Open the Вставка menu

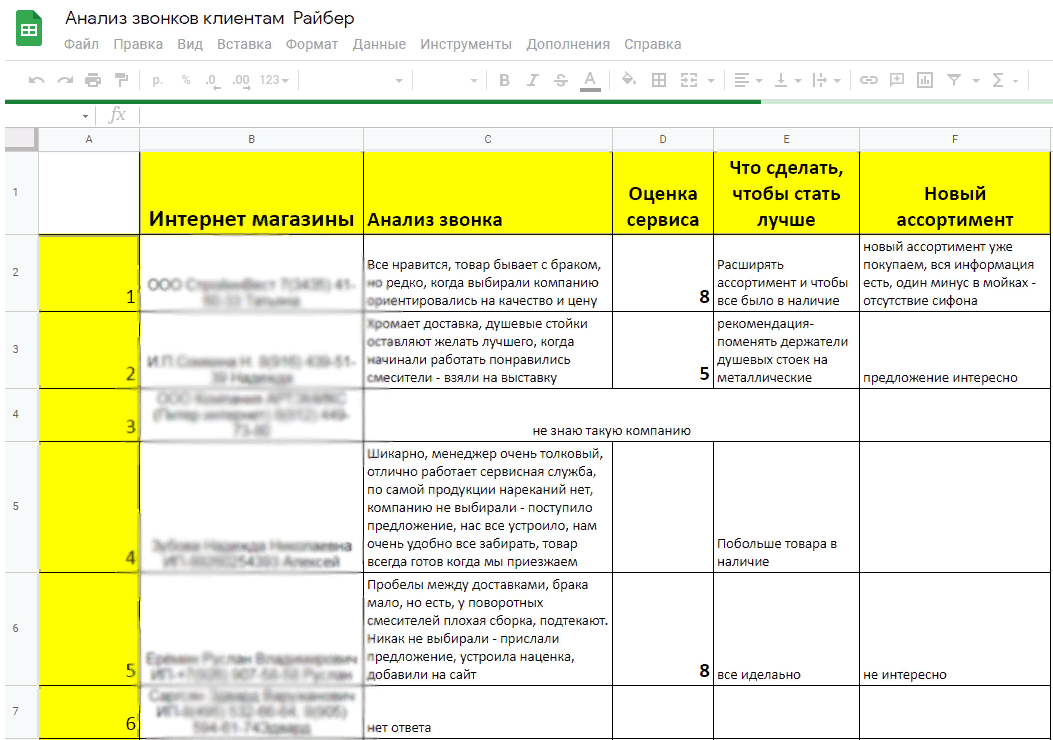tap(244, 44)
